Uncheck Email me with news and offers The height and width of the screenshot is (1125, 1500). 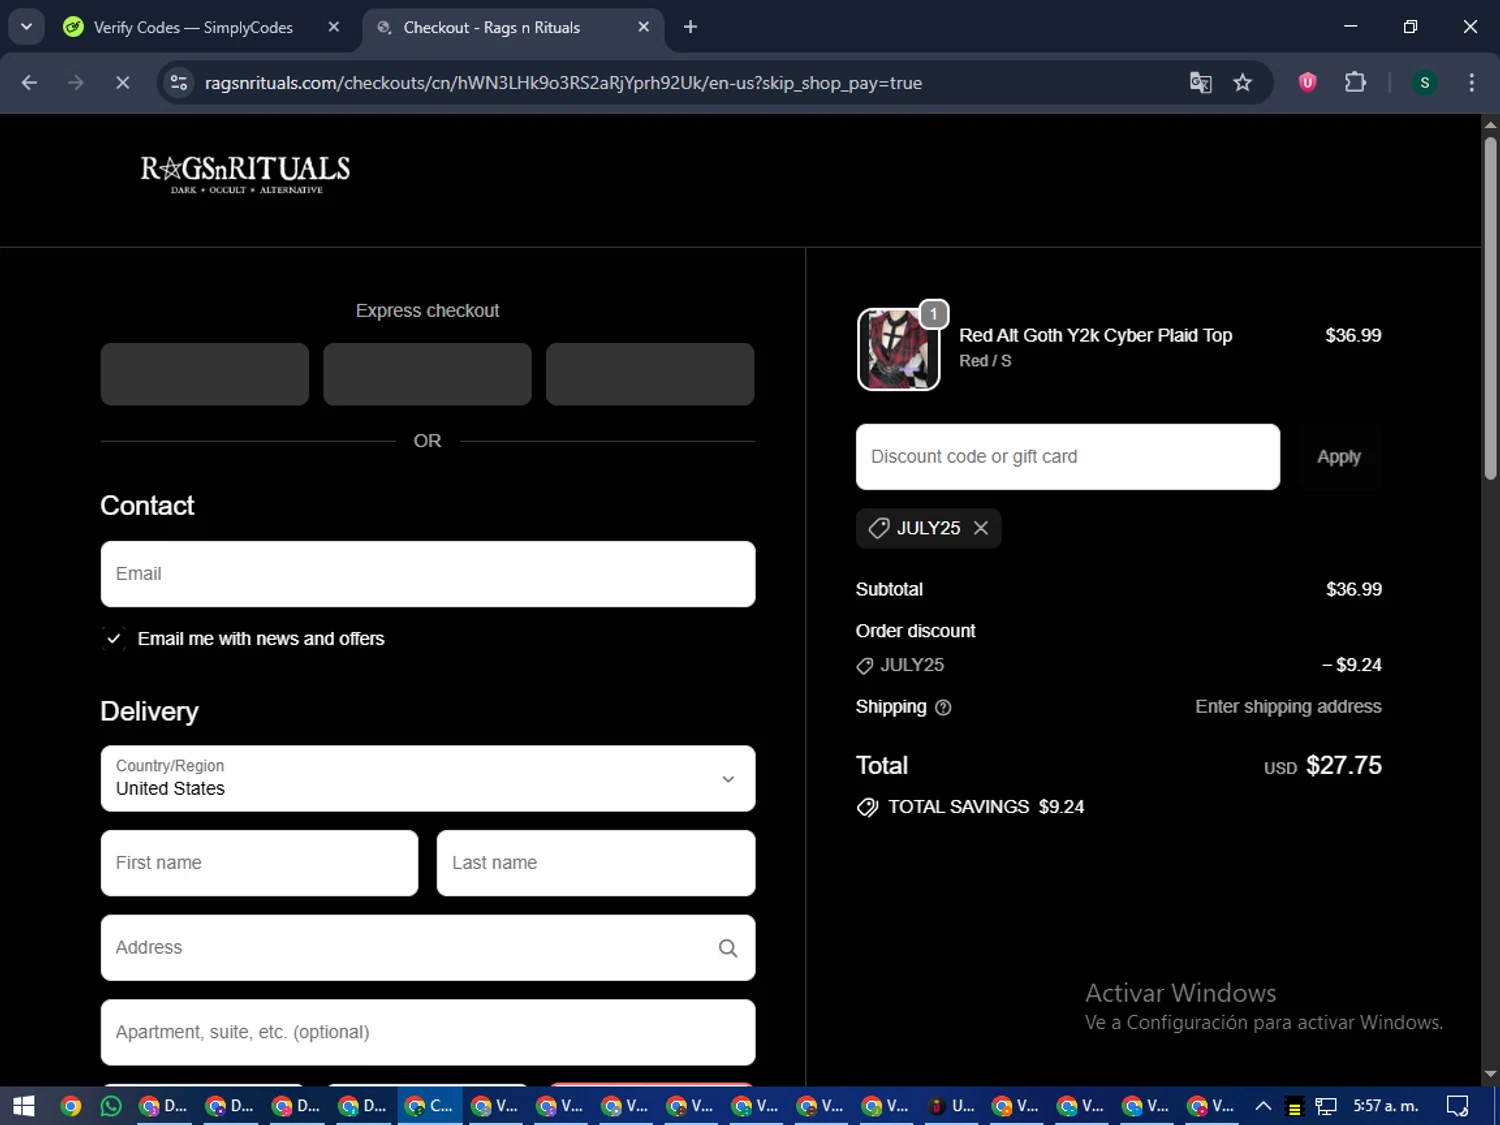click(114, 638)
